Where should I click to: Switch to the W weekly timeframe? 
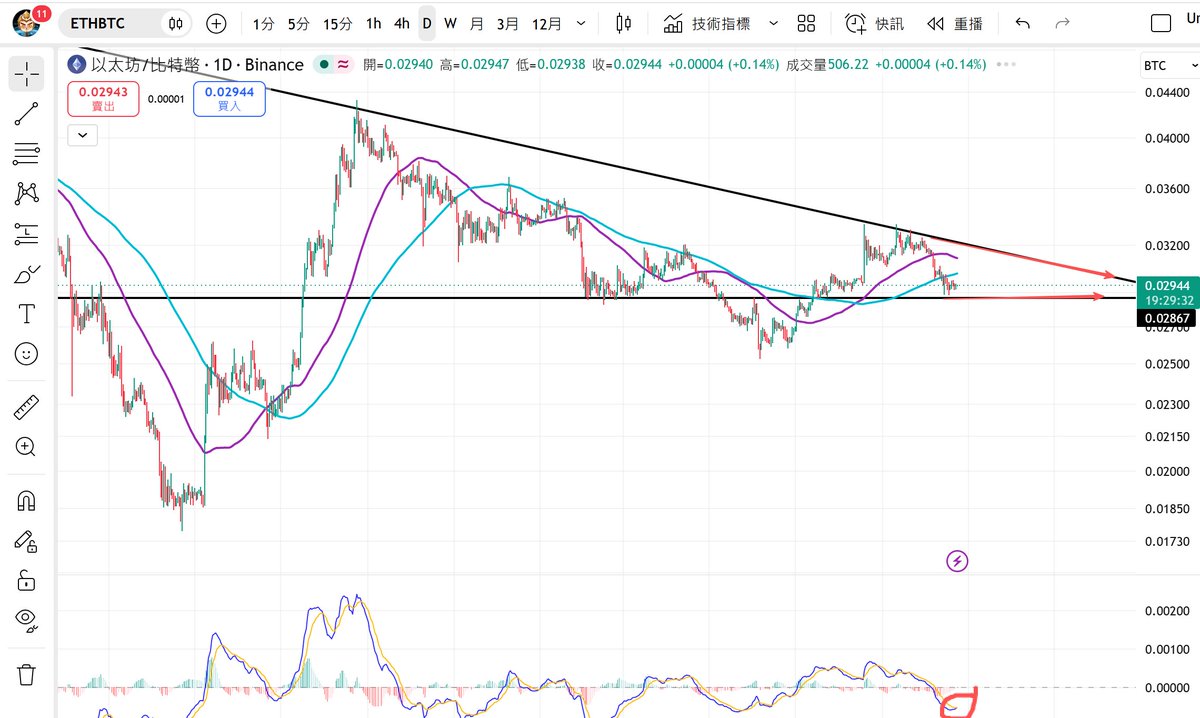(451, 23)
